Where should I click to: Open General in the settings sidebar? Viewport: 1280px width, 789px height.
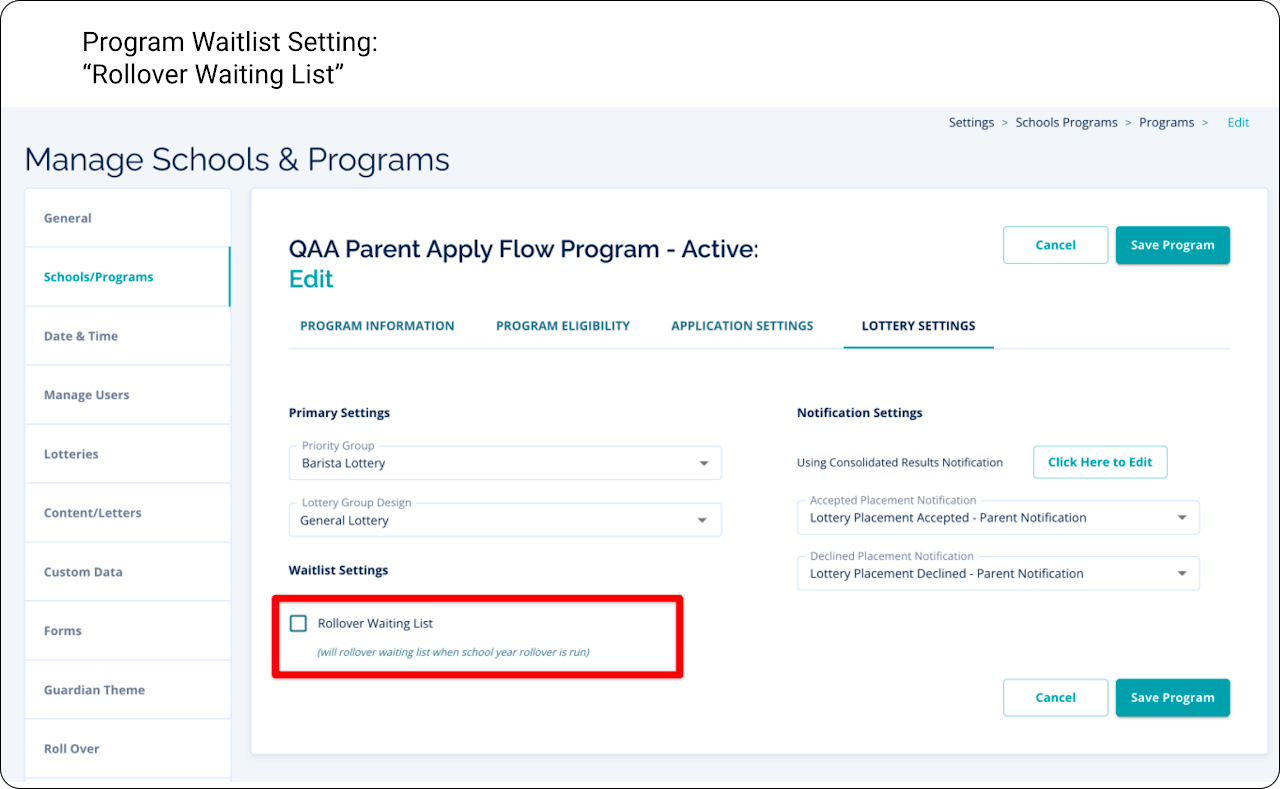pos(68,218)
